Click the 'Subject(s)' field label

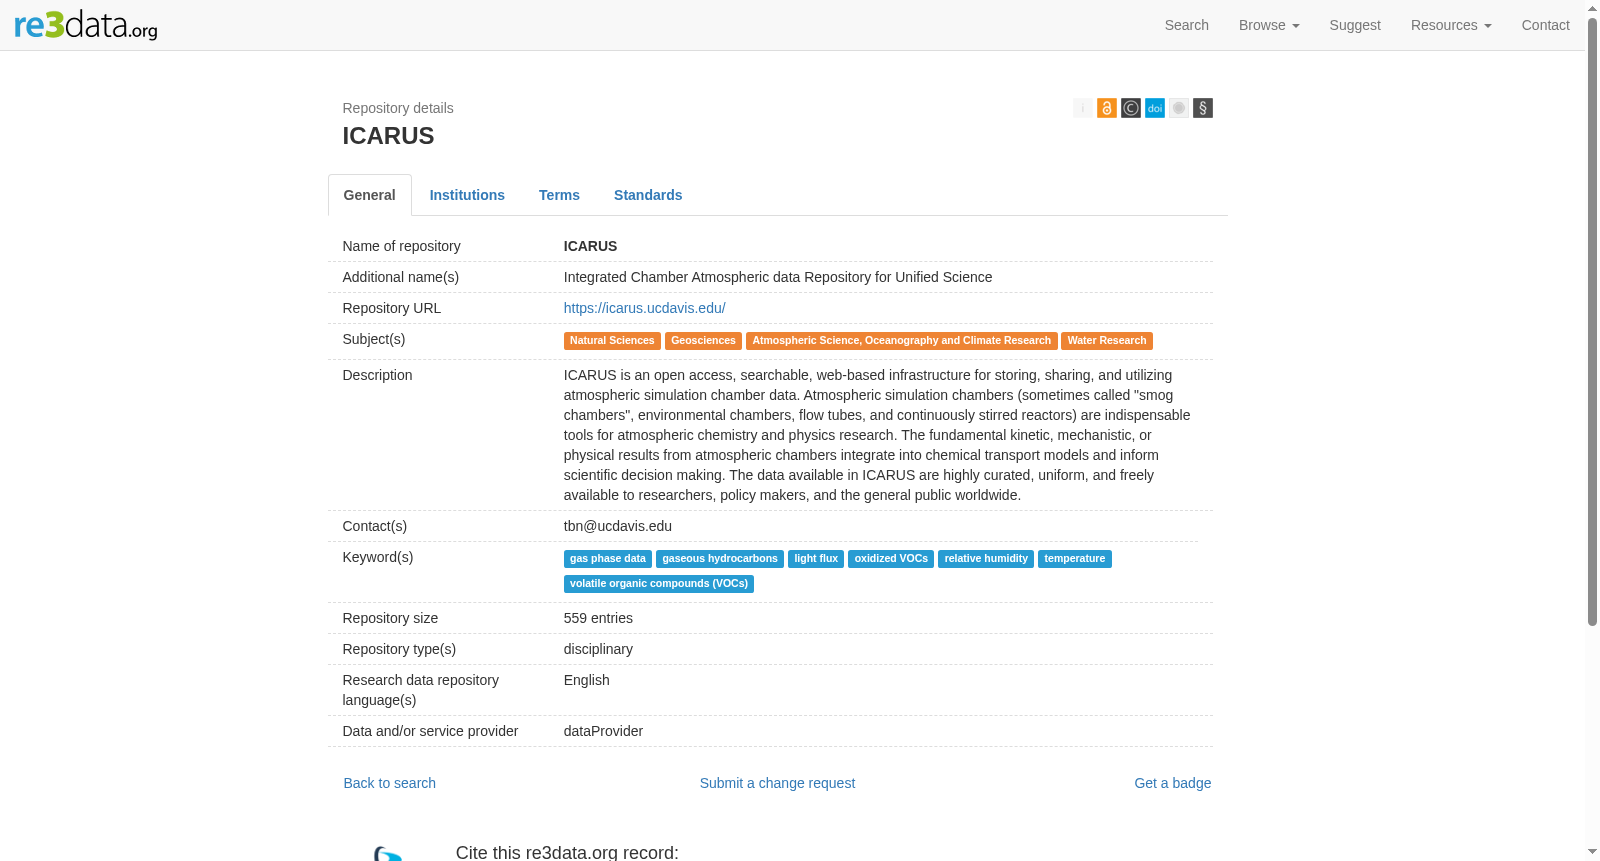pyautogui.click(x=374, y=339)
